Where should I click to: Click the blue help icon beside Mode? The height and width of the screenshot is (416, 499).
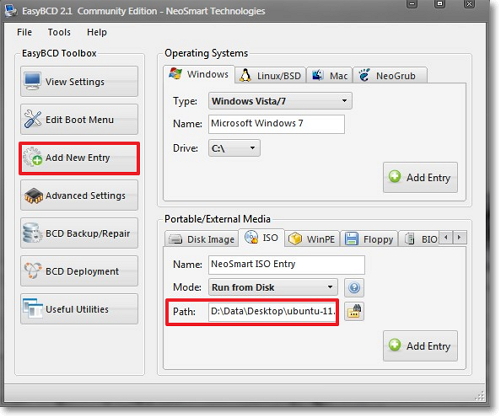pyautogui.click(x=354, y=287)
